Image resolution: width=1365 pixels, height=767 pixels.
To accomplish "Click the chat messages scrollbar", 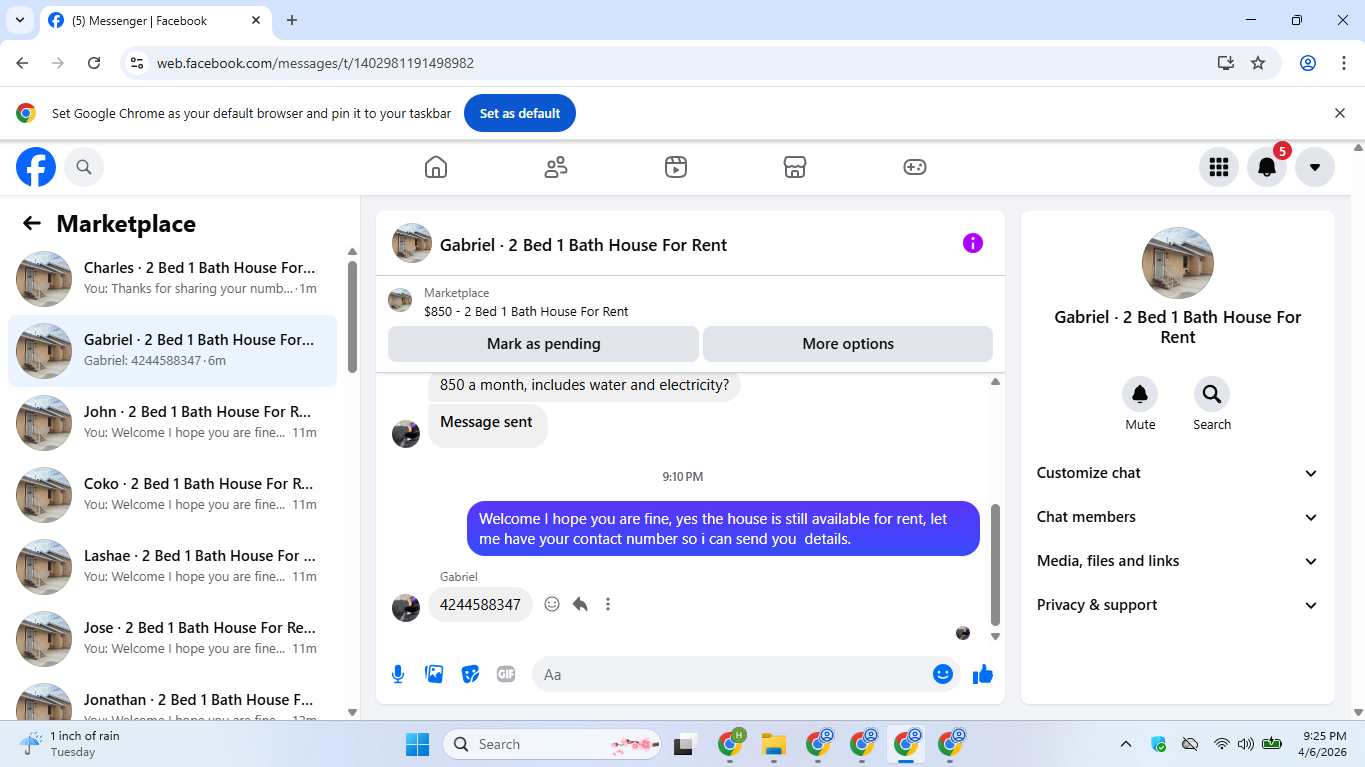I will (x=995, y=564).
